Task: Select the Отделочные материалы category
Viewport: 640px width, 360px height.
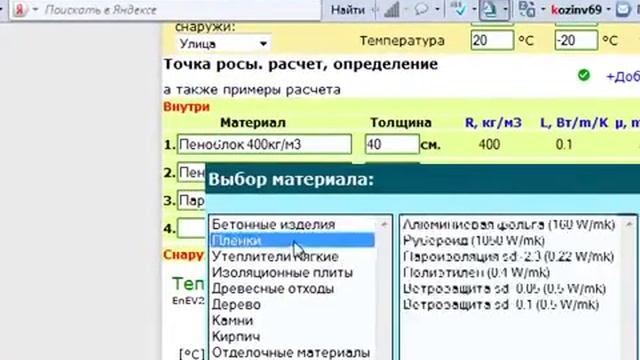Action: pos(292,352)
